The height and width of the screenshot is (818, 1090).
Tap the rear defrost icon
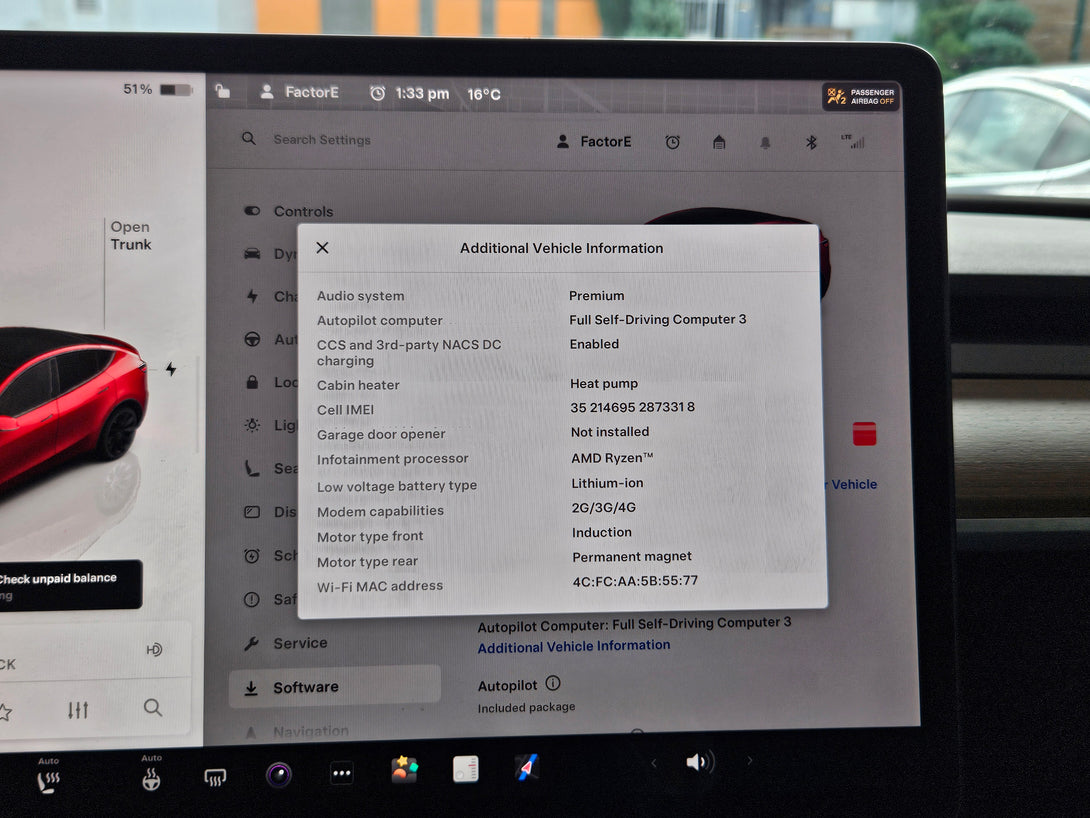pos(214,777)
